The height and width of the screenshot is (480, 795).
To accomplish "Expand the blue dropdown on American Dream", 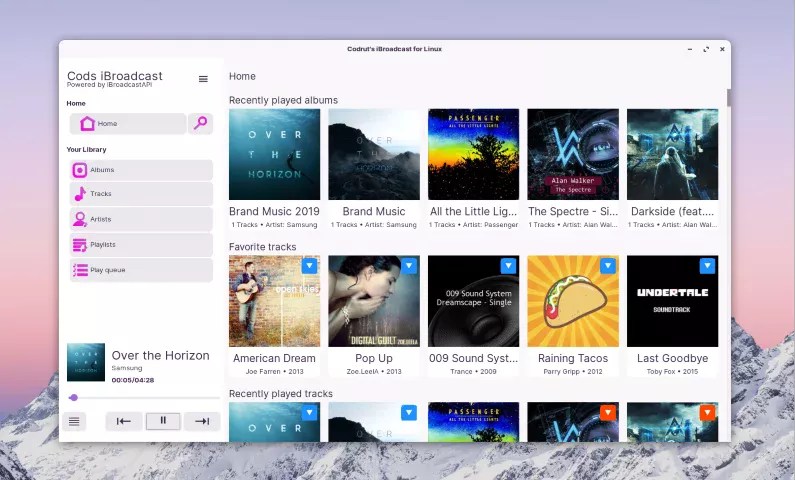I will (309, 266).
